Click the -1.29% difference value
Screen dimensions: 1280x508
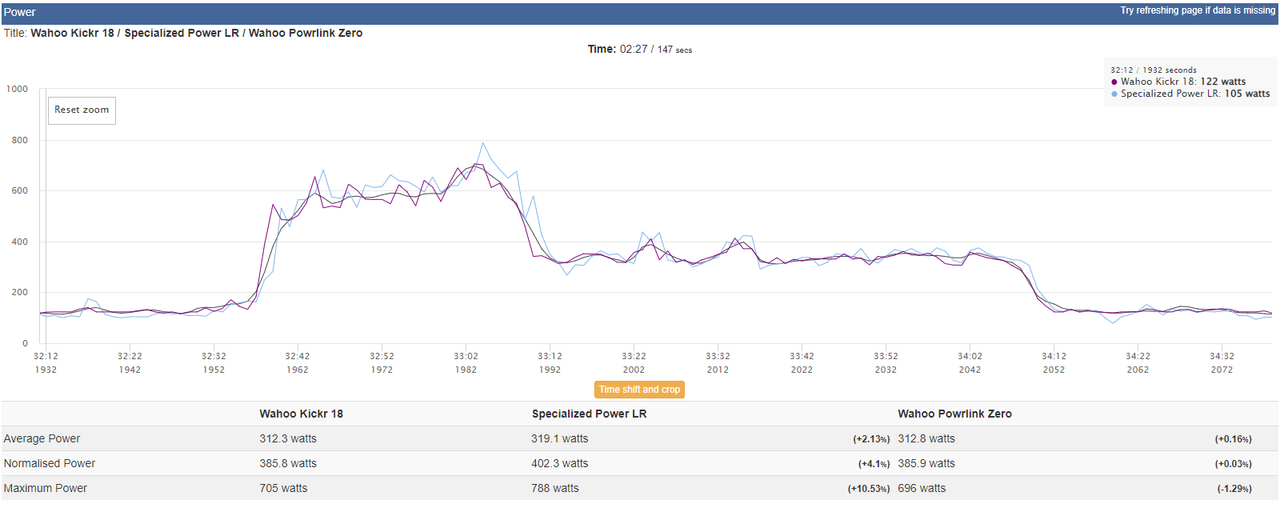pos(1235,489)
